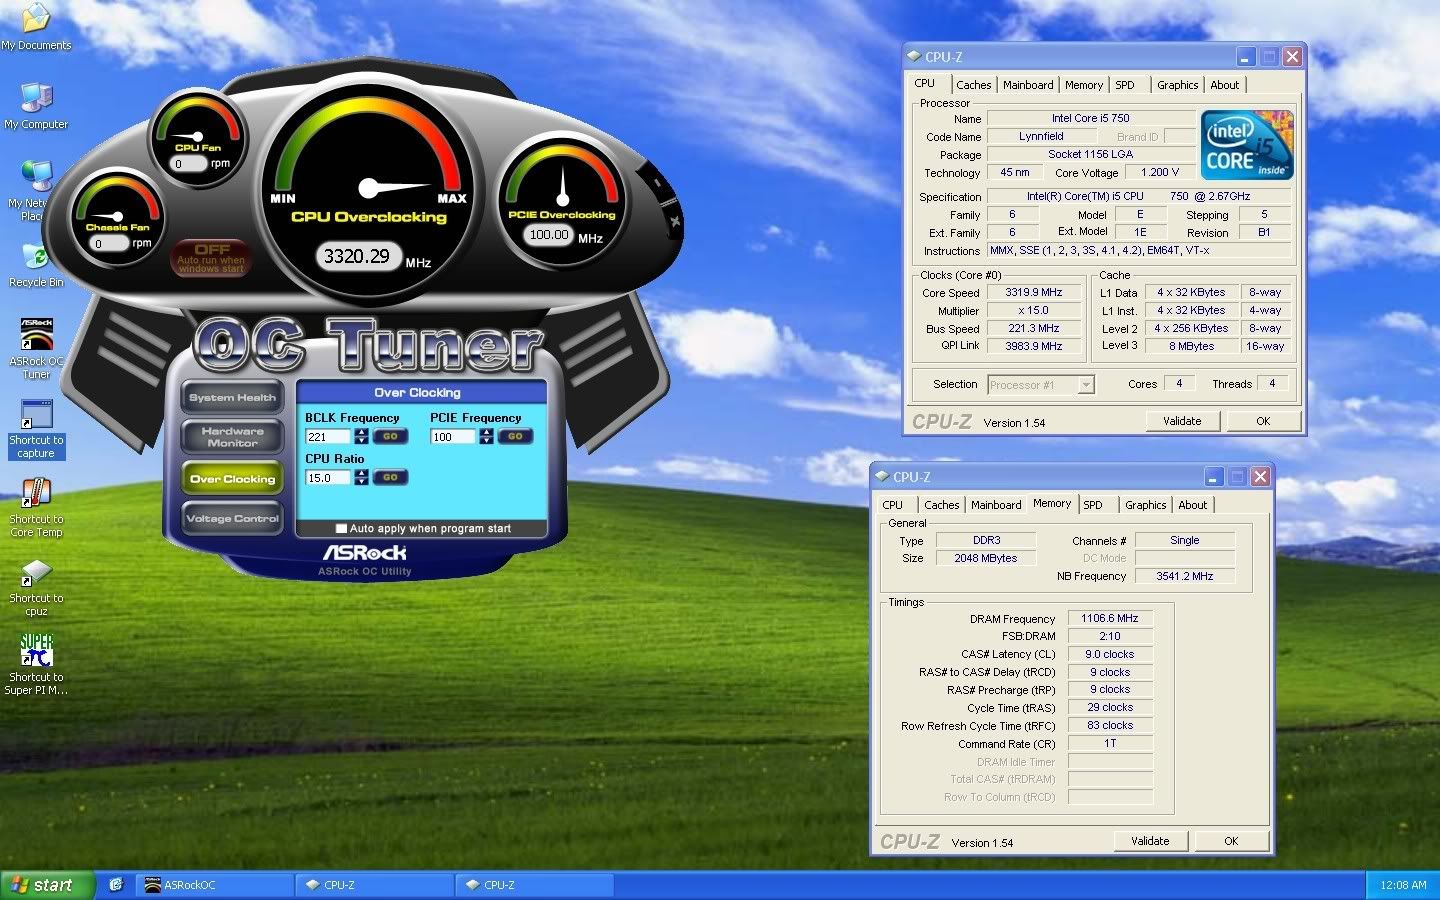The image size is (1440, 900).
Task: Click NB Frequency value 3541.2 MHz
Action: point(1184,576)
